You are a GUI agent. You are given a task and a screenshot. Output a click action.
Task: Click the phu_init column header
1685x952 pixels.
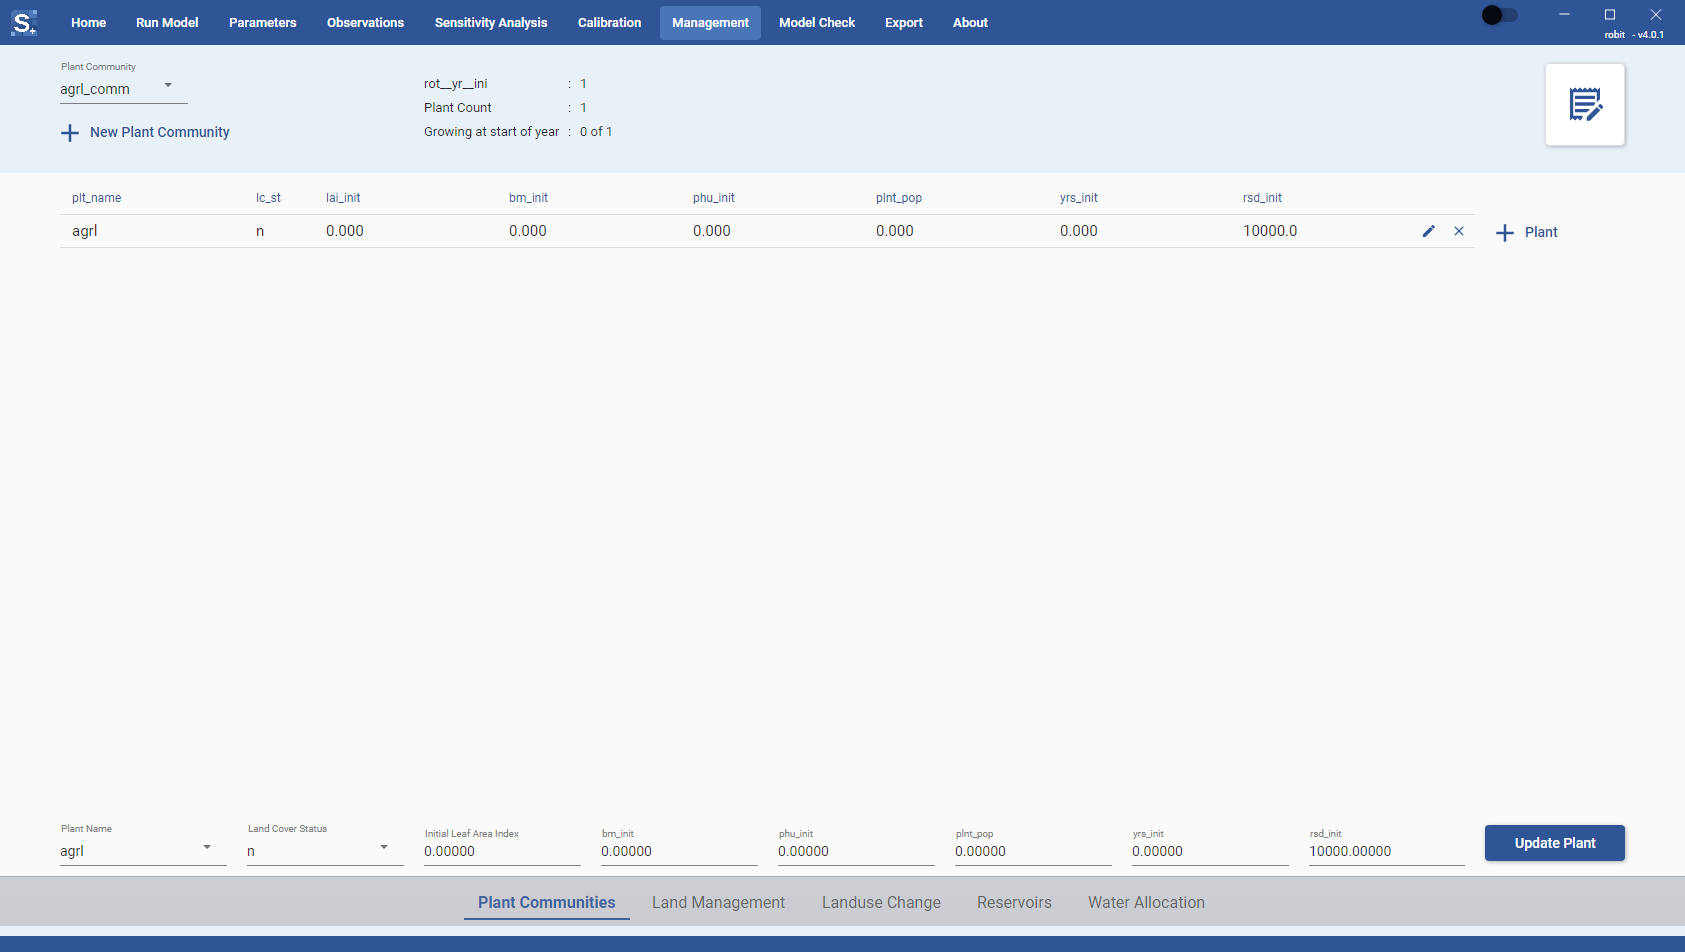point(714,198)
